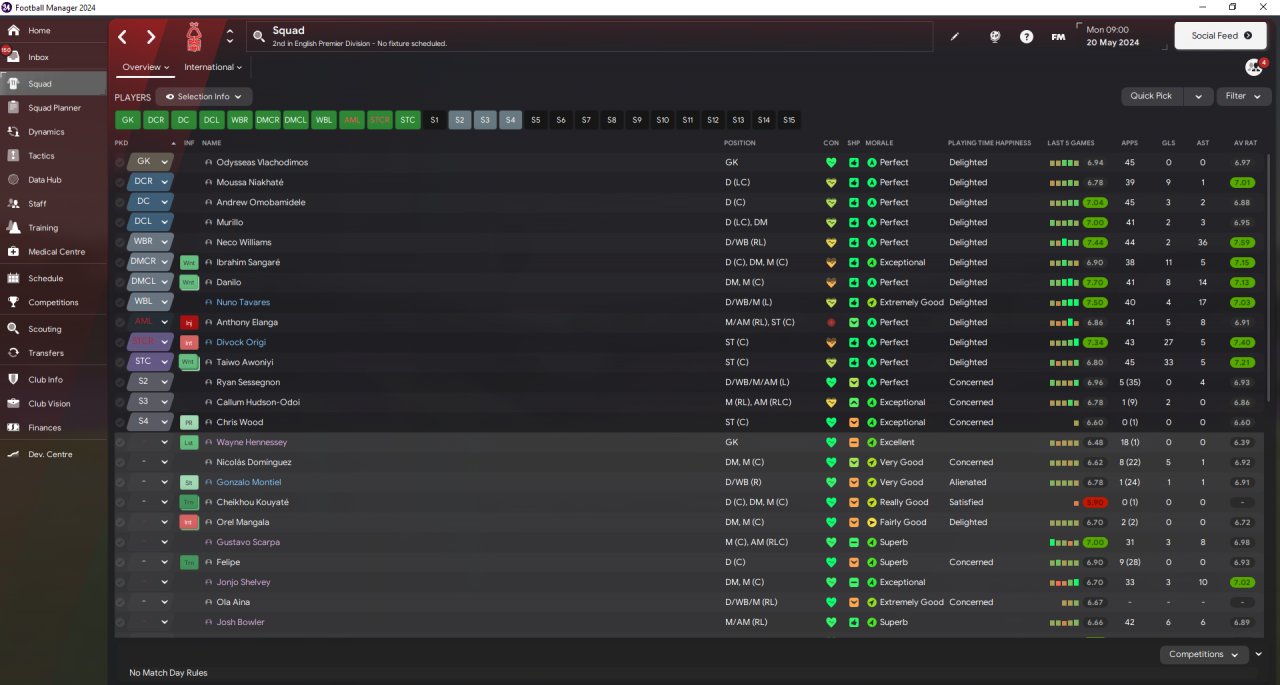
Task: Open Data Hub from sidebar
Action: [44, 180]
